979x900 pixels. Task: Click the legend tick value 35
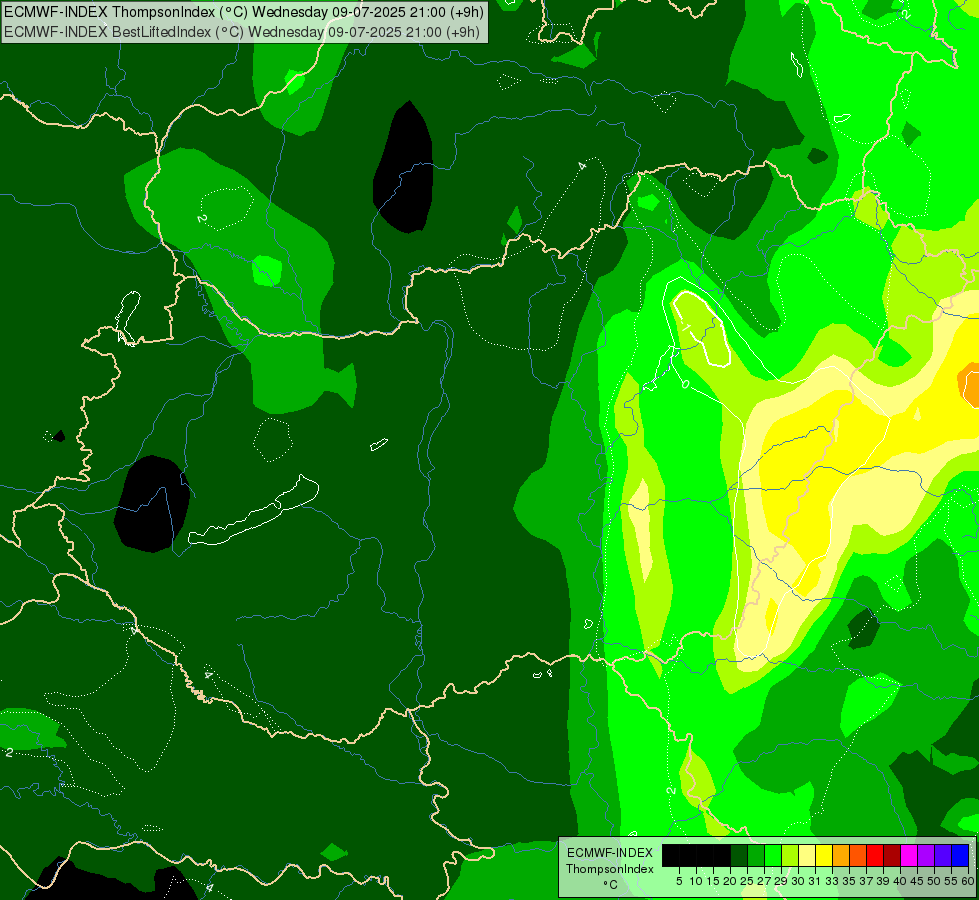[x=850, y=881]
